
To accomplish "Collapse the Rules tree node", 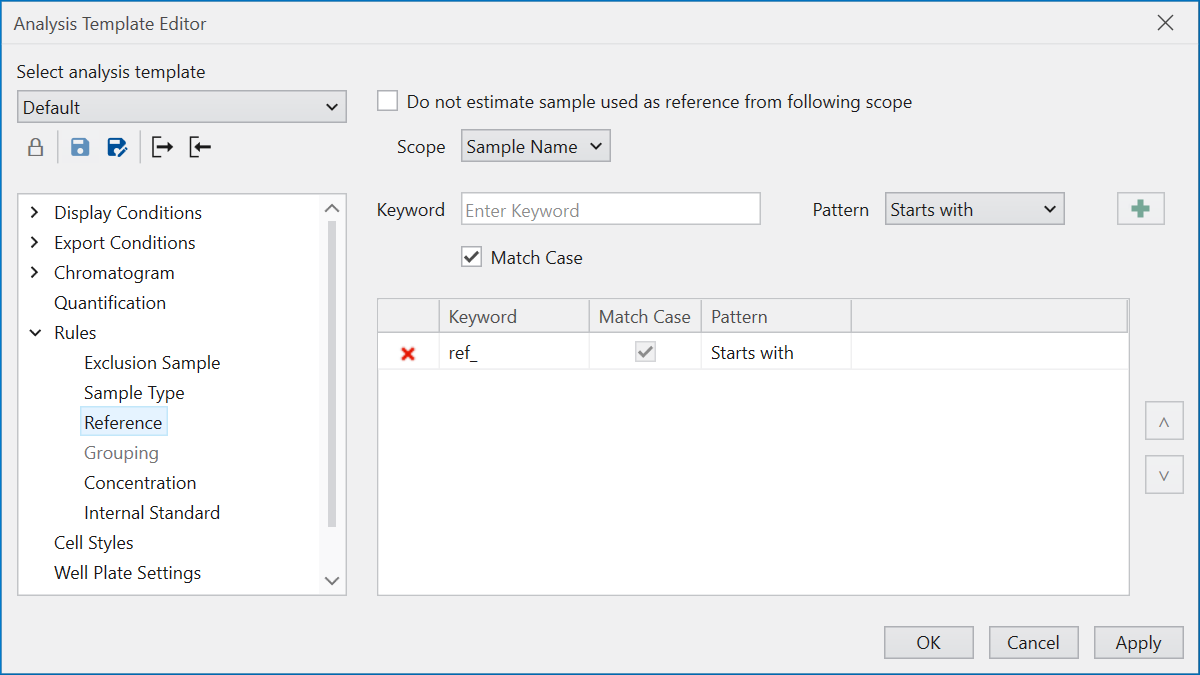I will pos(35,333).
